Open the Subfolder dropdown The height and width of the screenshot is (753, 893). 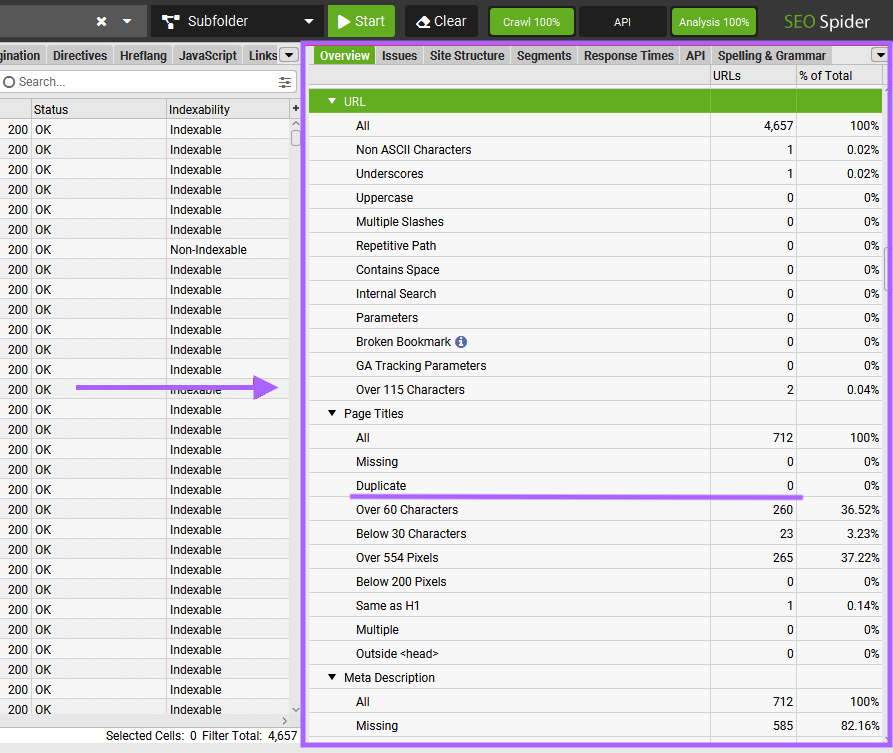point(237,20)
